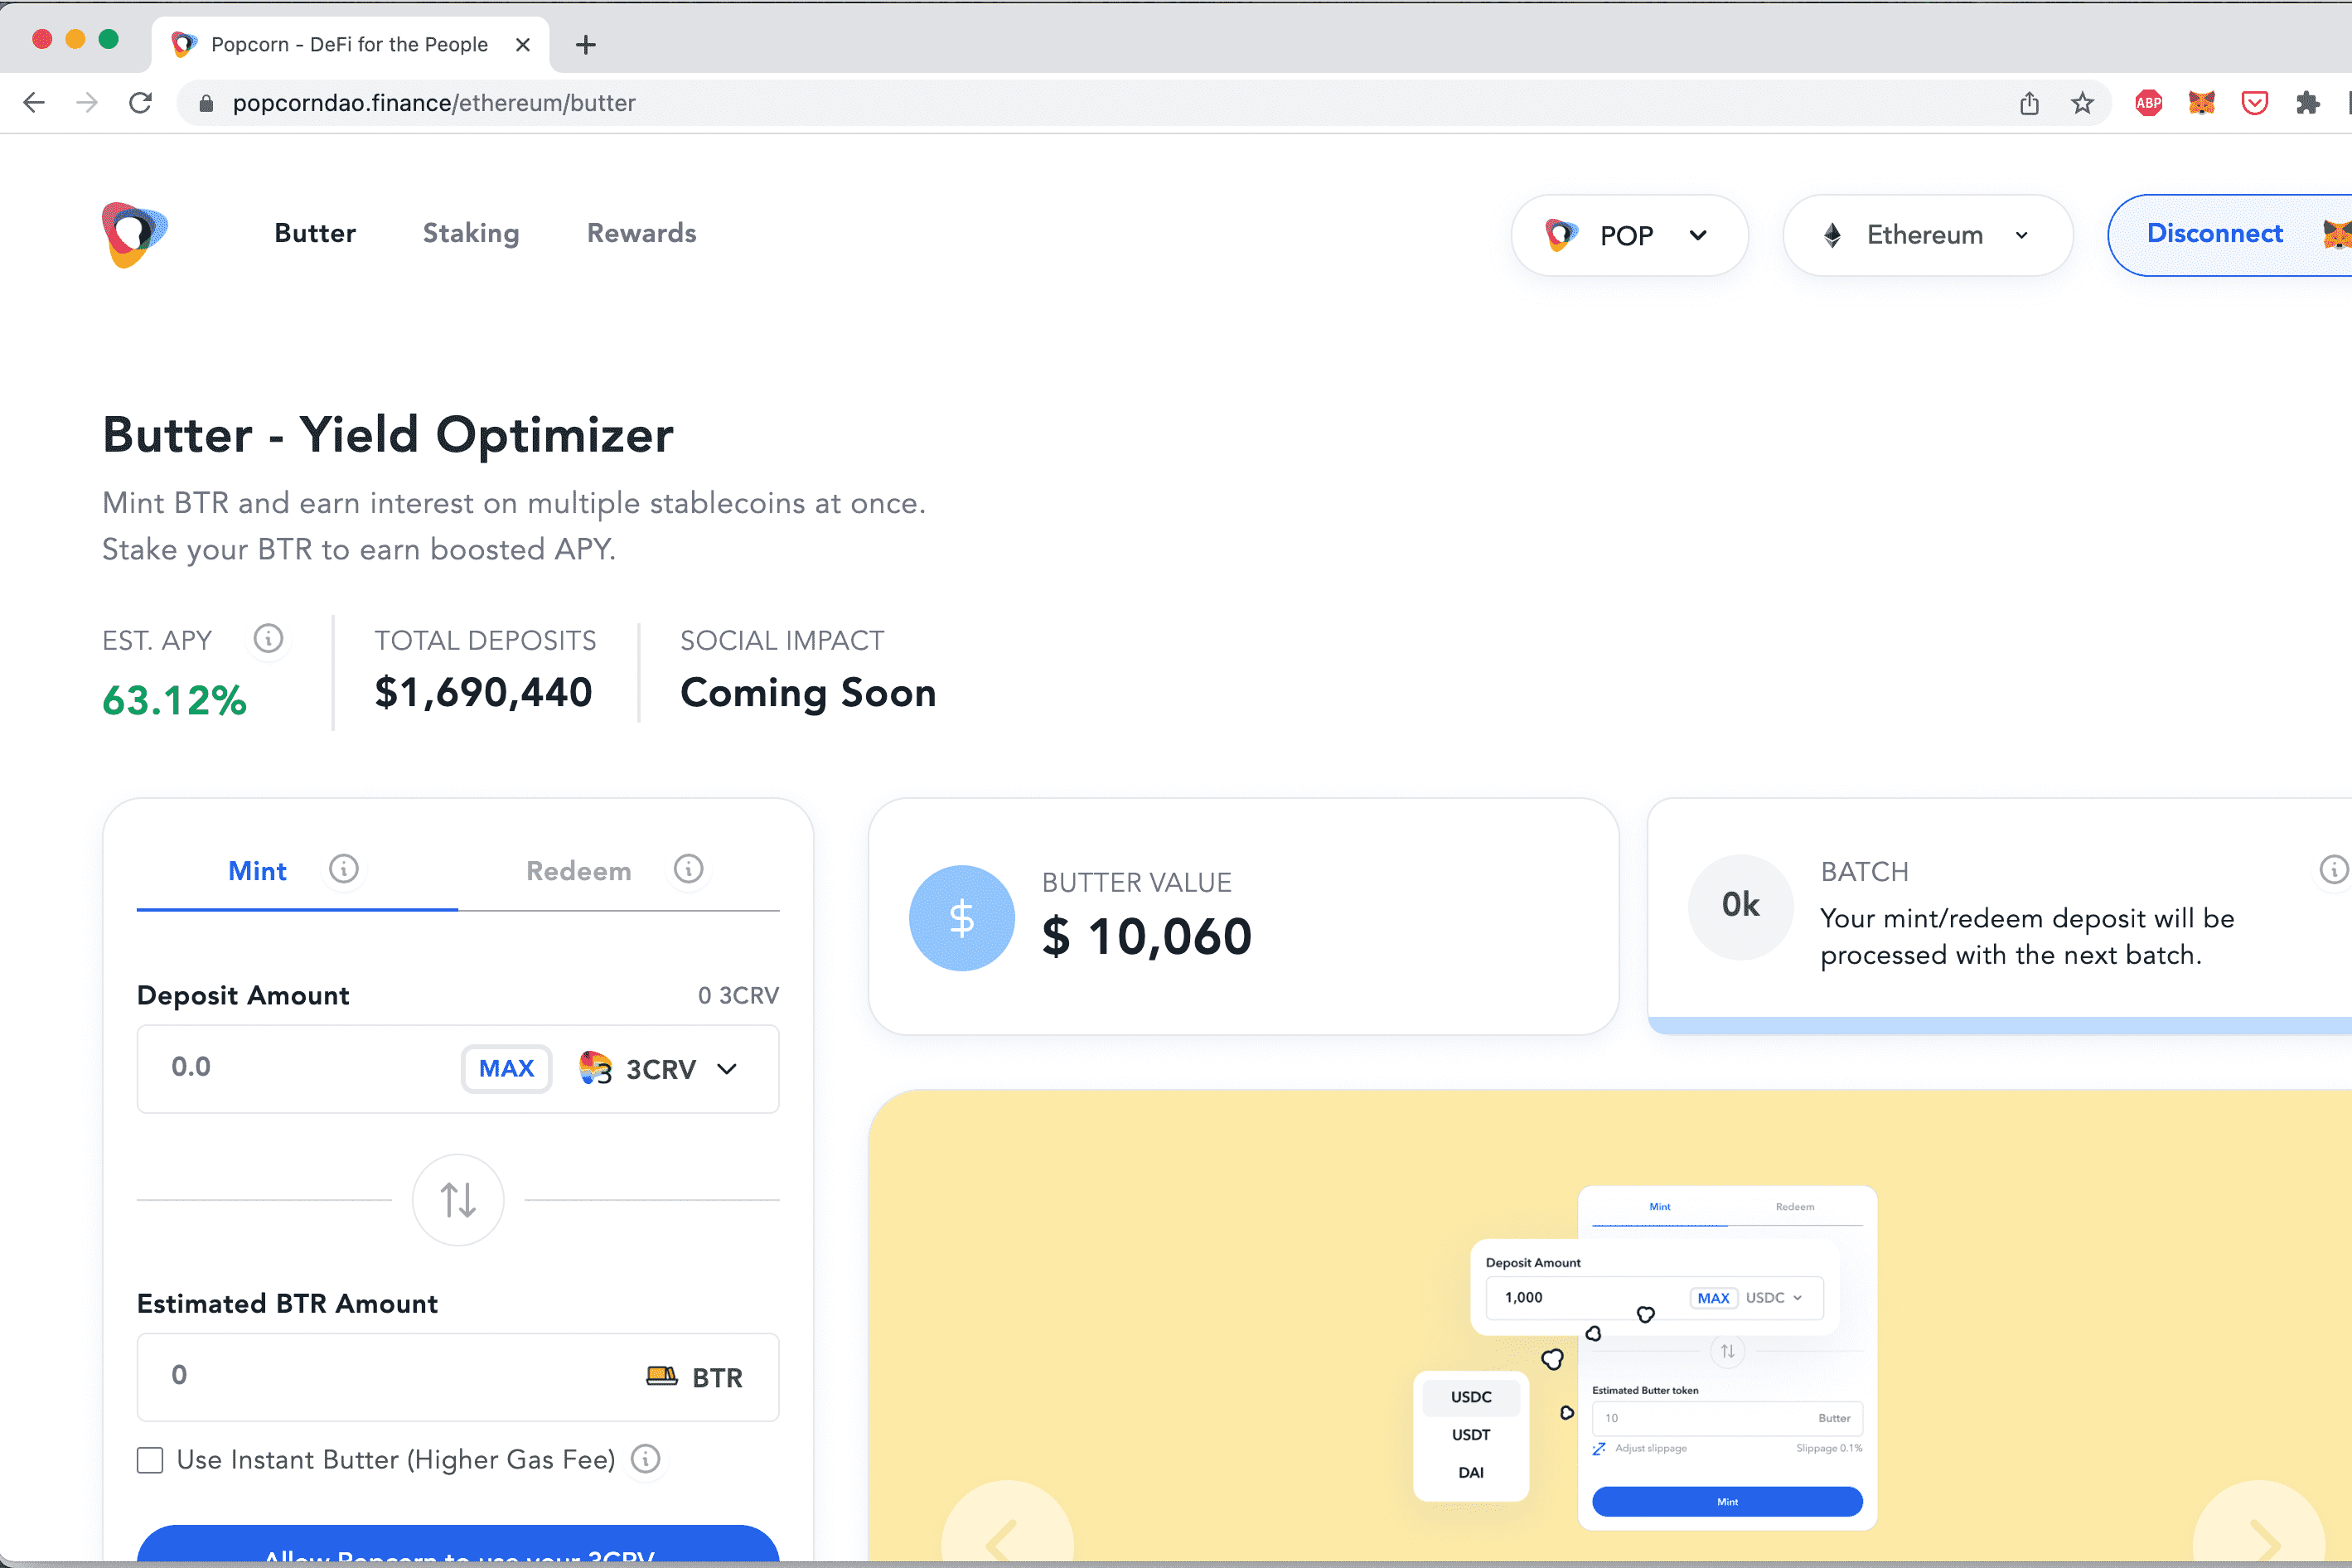Click Instant Butter info icon

(x=646, y=1459)
